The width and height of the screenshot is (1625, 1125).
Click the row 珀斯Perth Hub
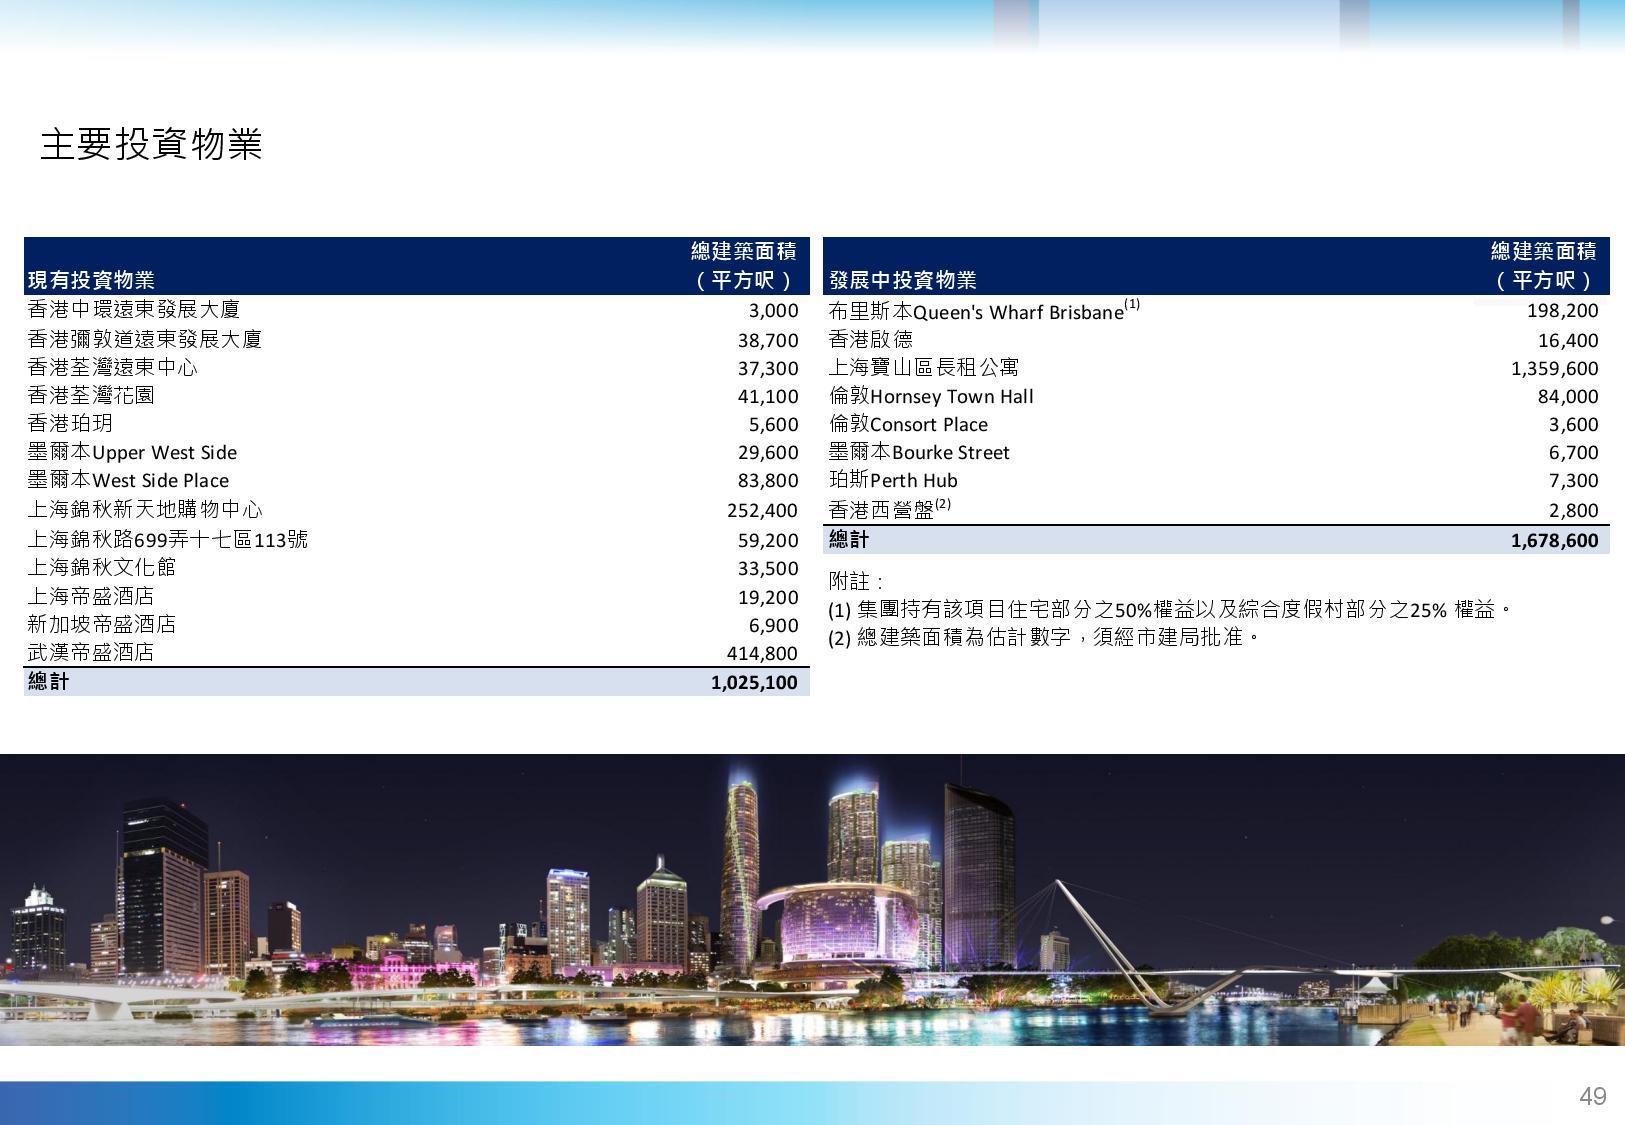pos(1216,480)
